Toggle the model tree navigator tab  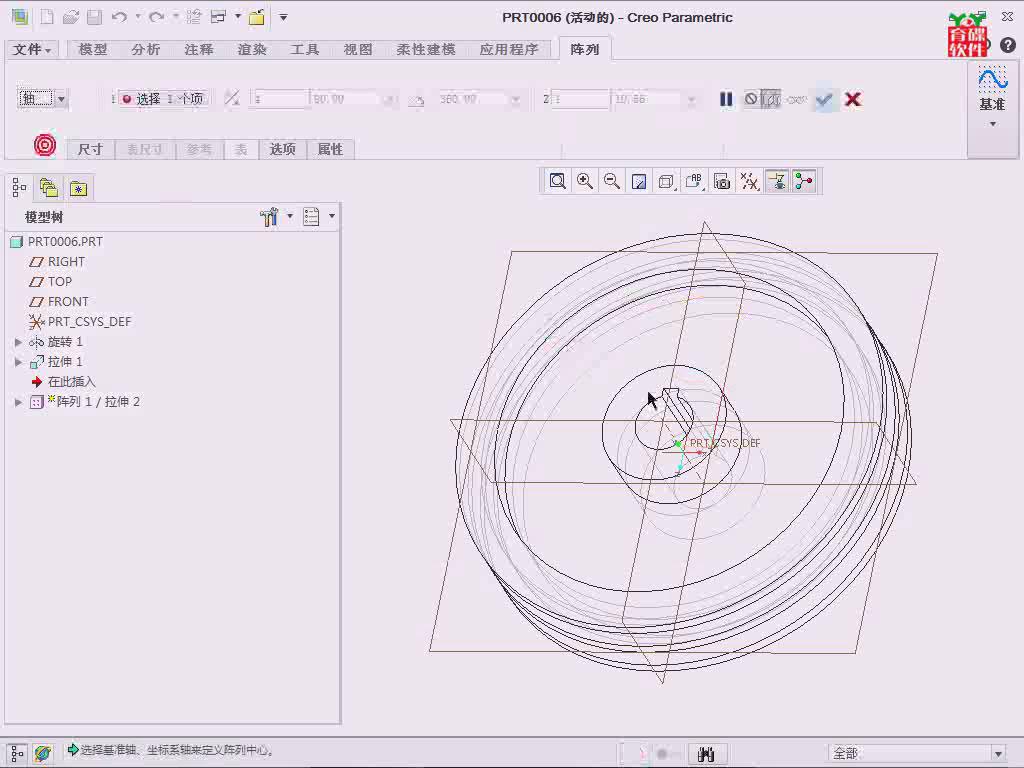(19, 188)
